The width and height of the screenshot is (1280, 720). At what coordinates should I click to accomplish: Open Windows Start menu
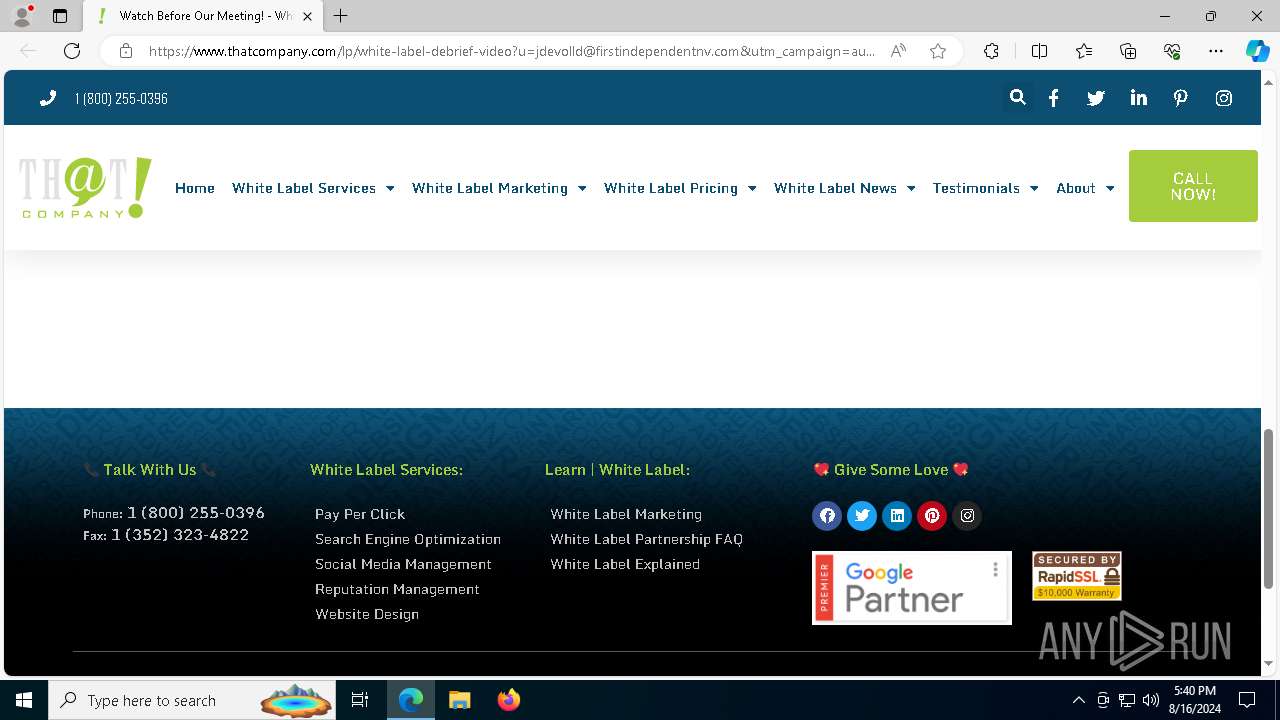pos(24,700)
